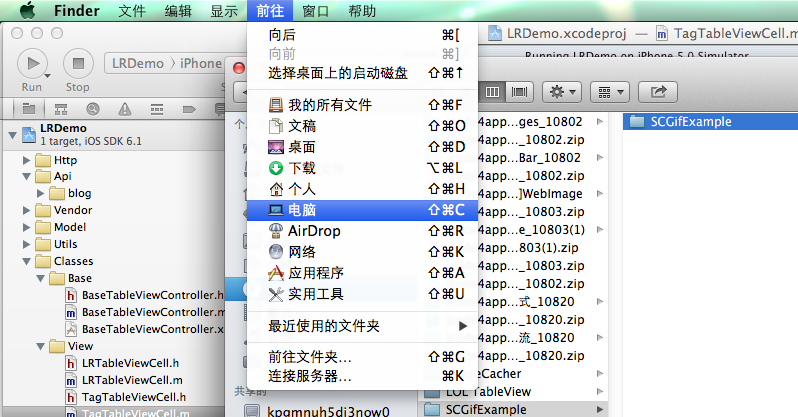The image size is (798, 417).
Task: Open the 窗口 menu in the menu bar
Action: click(316, 11)
